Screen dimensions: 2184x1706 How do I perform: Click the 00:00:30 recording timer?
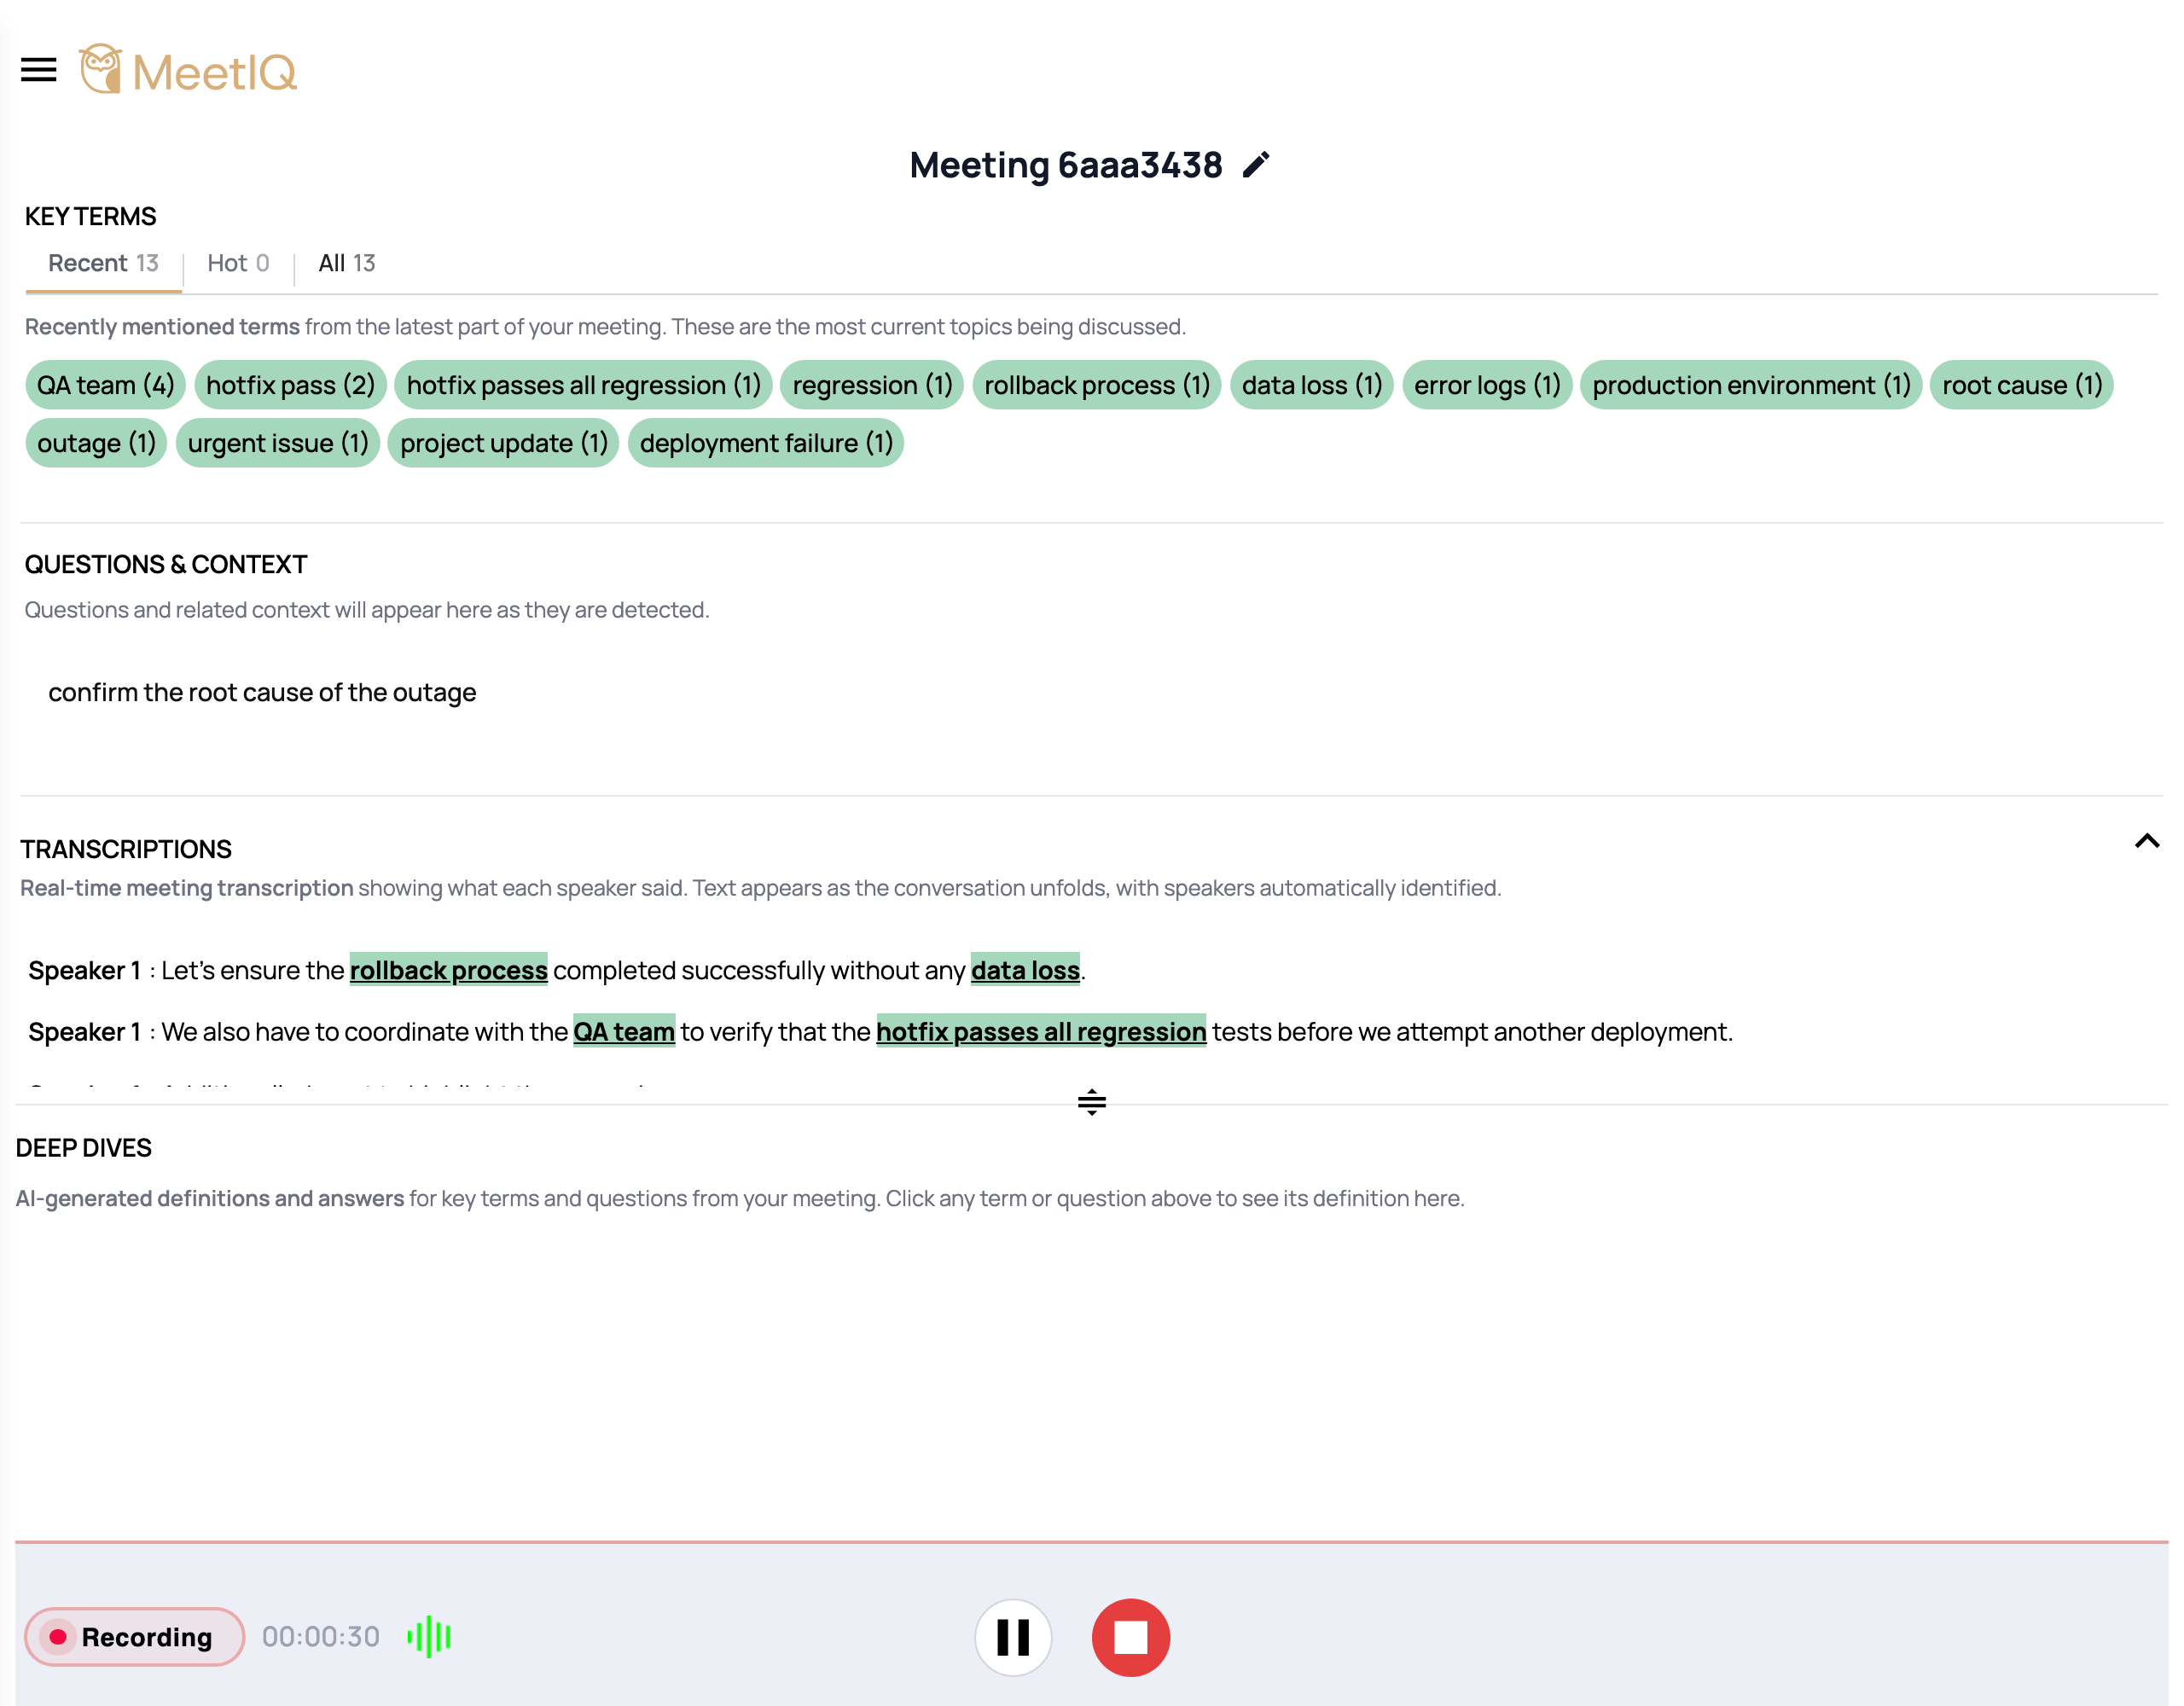point(321,1637)
